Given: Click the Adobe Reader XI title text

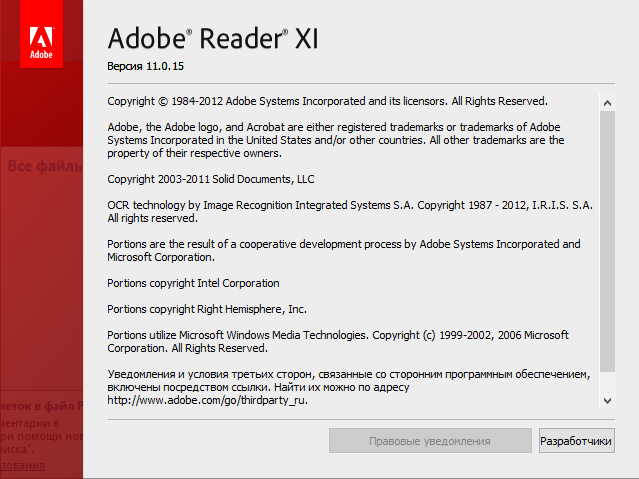Looking at the screenshot, I should point(212,39).
